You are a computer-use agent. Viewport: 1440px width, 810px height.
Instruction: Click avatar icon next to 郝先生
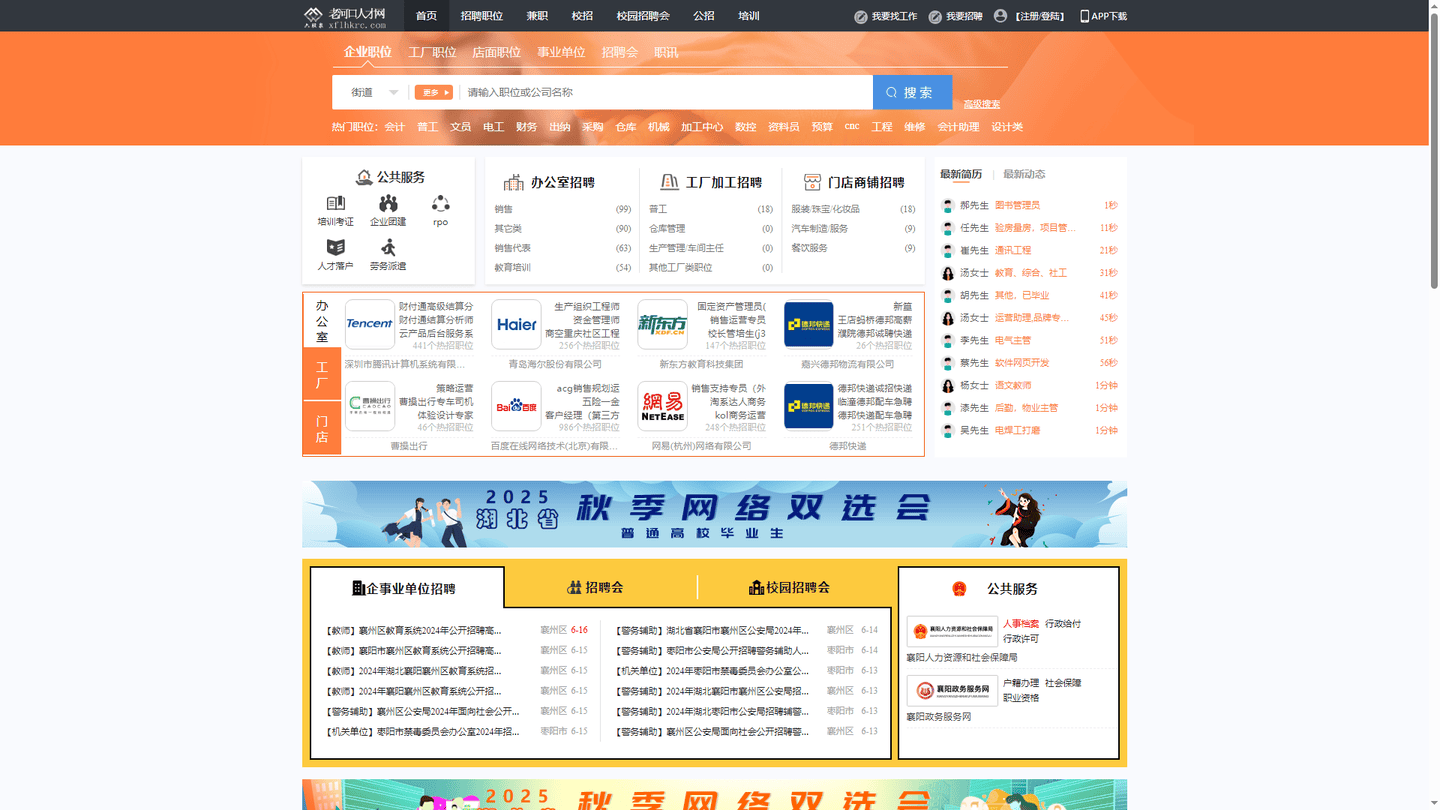pyautogui.click(x=948, y=206)
